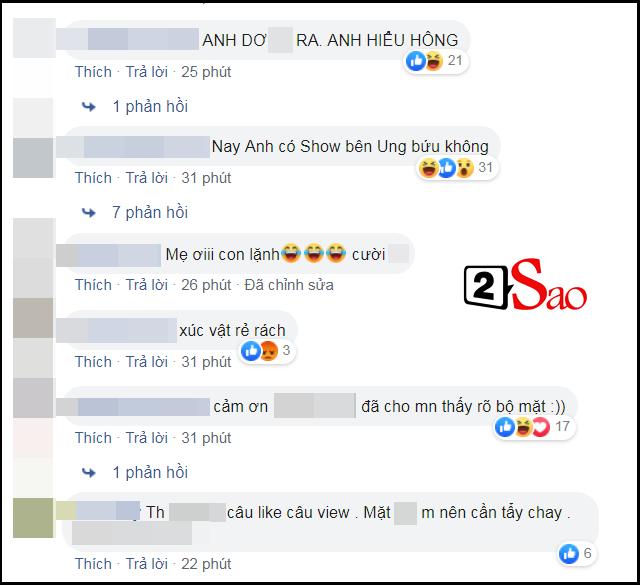Click the 22 phút timestamp
The width and height of the screenshot is (640, 585).
pos(206,564)
